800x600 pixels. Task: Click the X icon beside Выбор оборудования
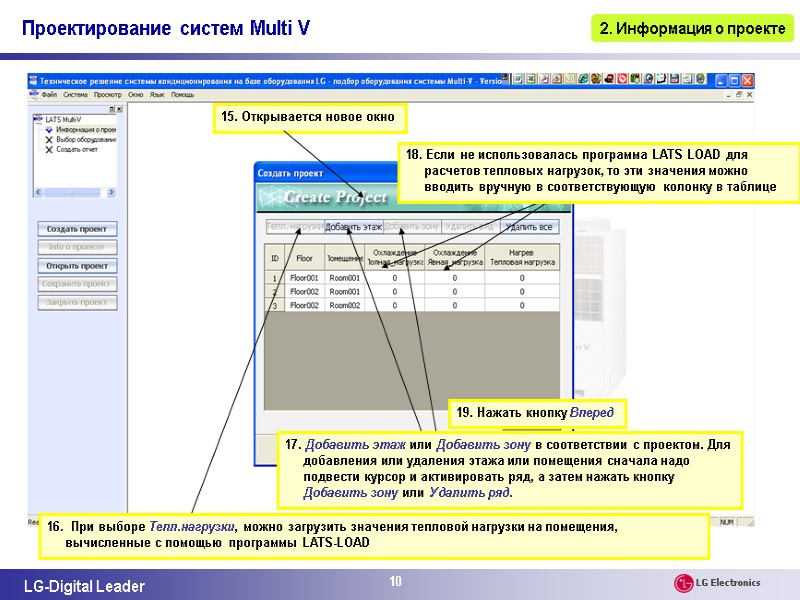pyautogui.click(x=48, y=139)
